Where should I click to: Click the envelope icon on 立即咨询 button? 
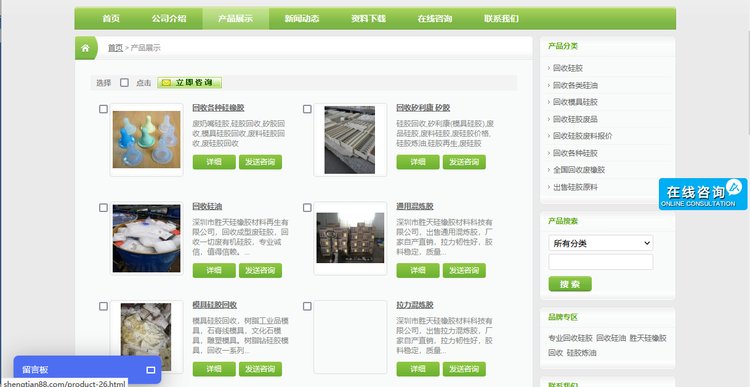(166, 83)
